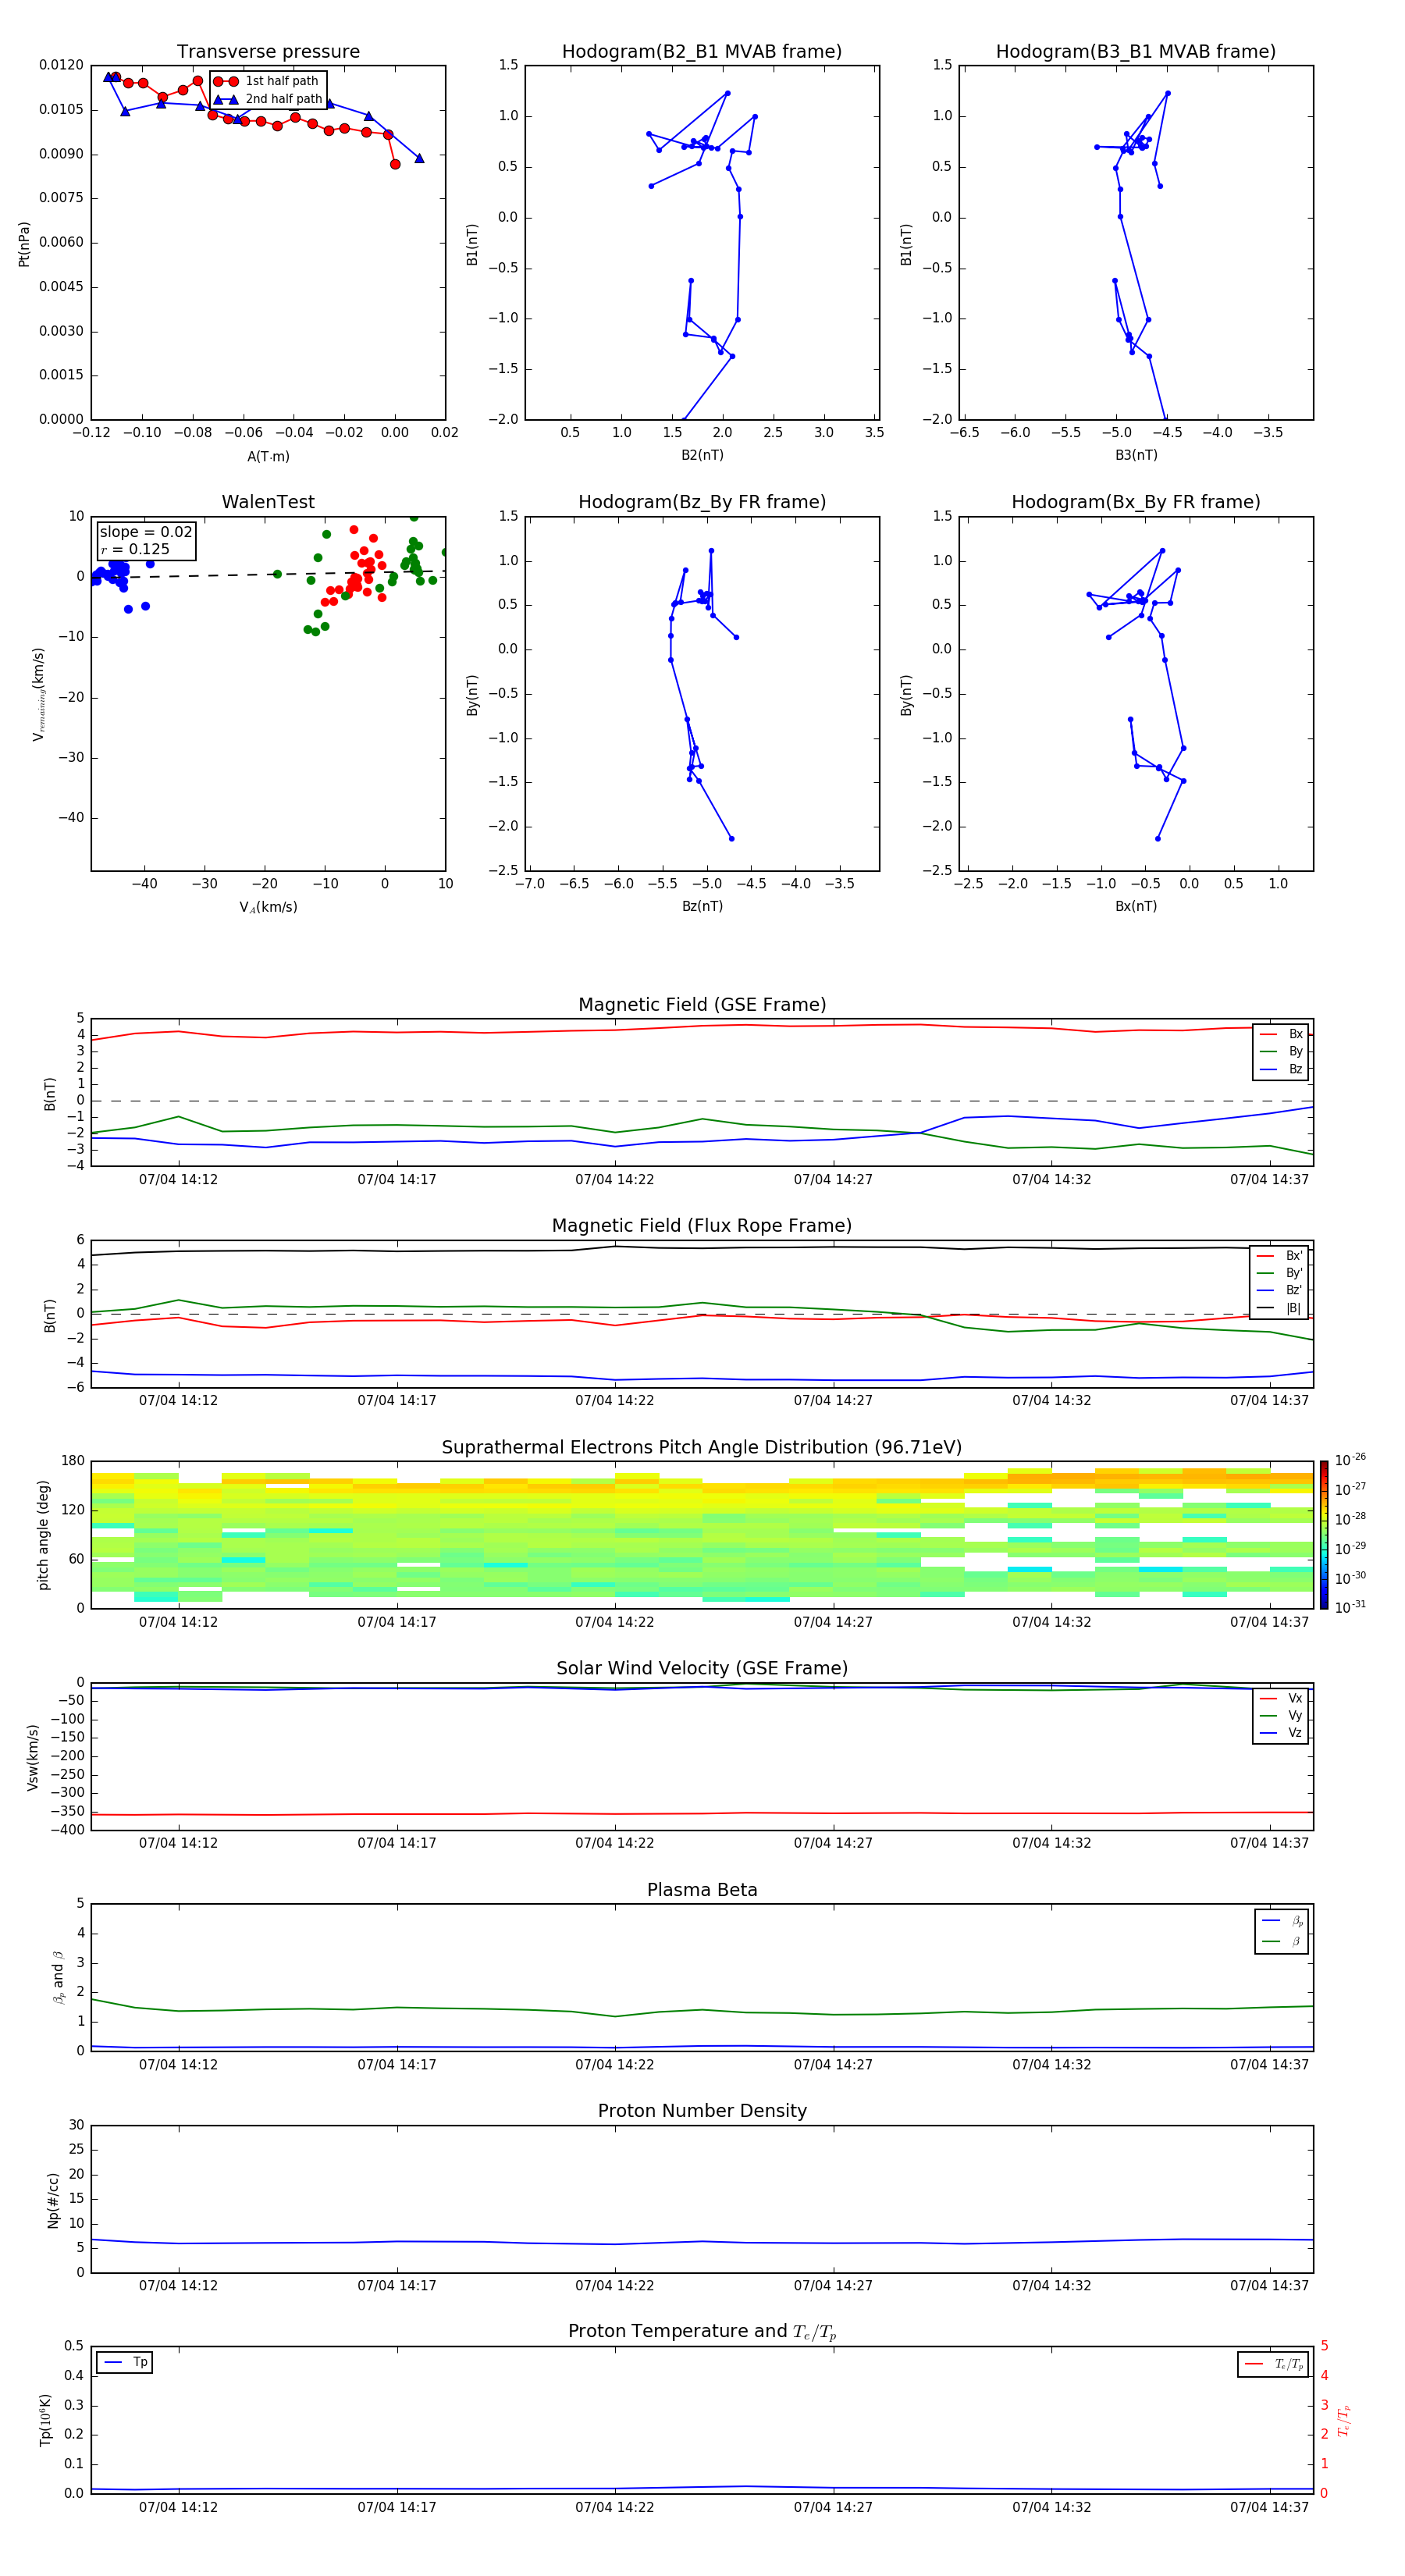Select the "1st half path" legend entry
Viewport: 1405px width, 2576px height.
266,81
